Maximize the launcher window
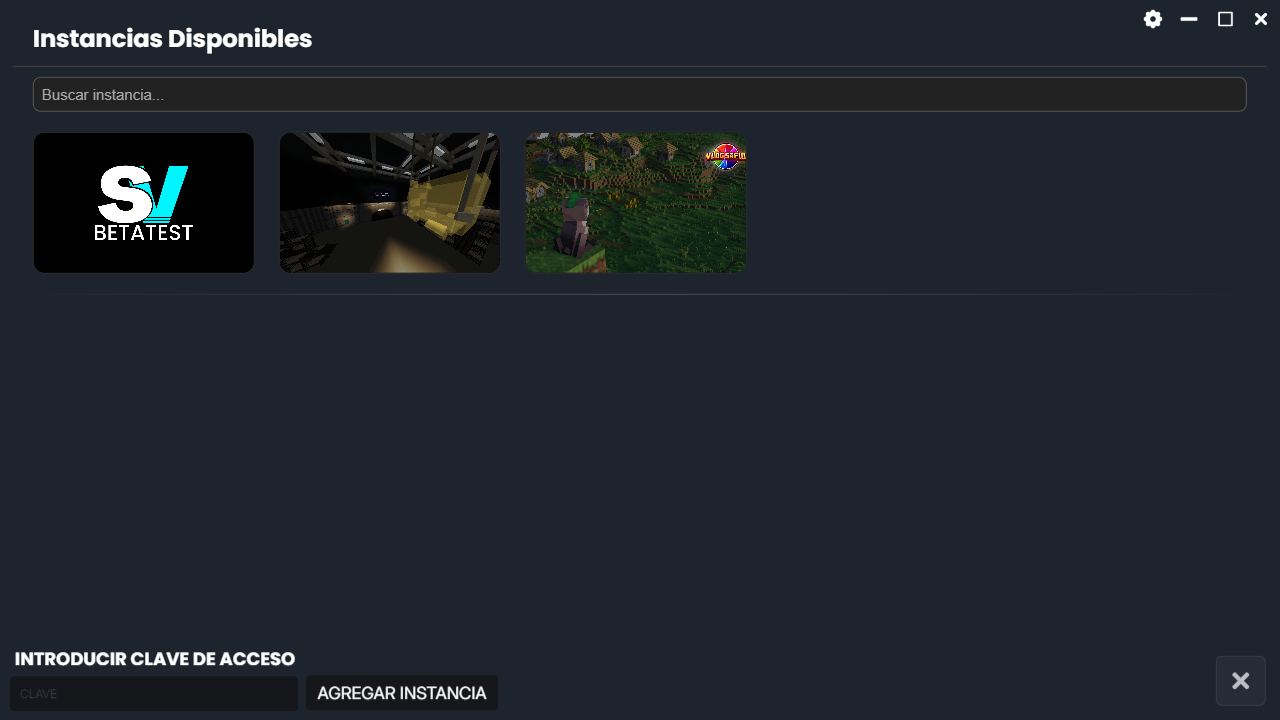 pyautogui.click(x=1225, y=19)
